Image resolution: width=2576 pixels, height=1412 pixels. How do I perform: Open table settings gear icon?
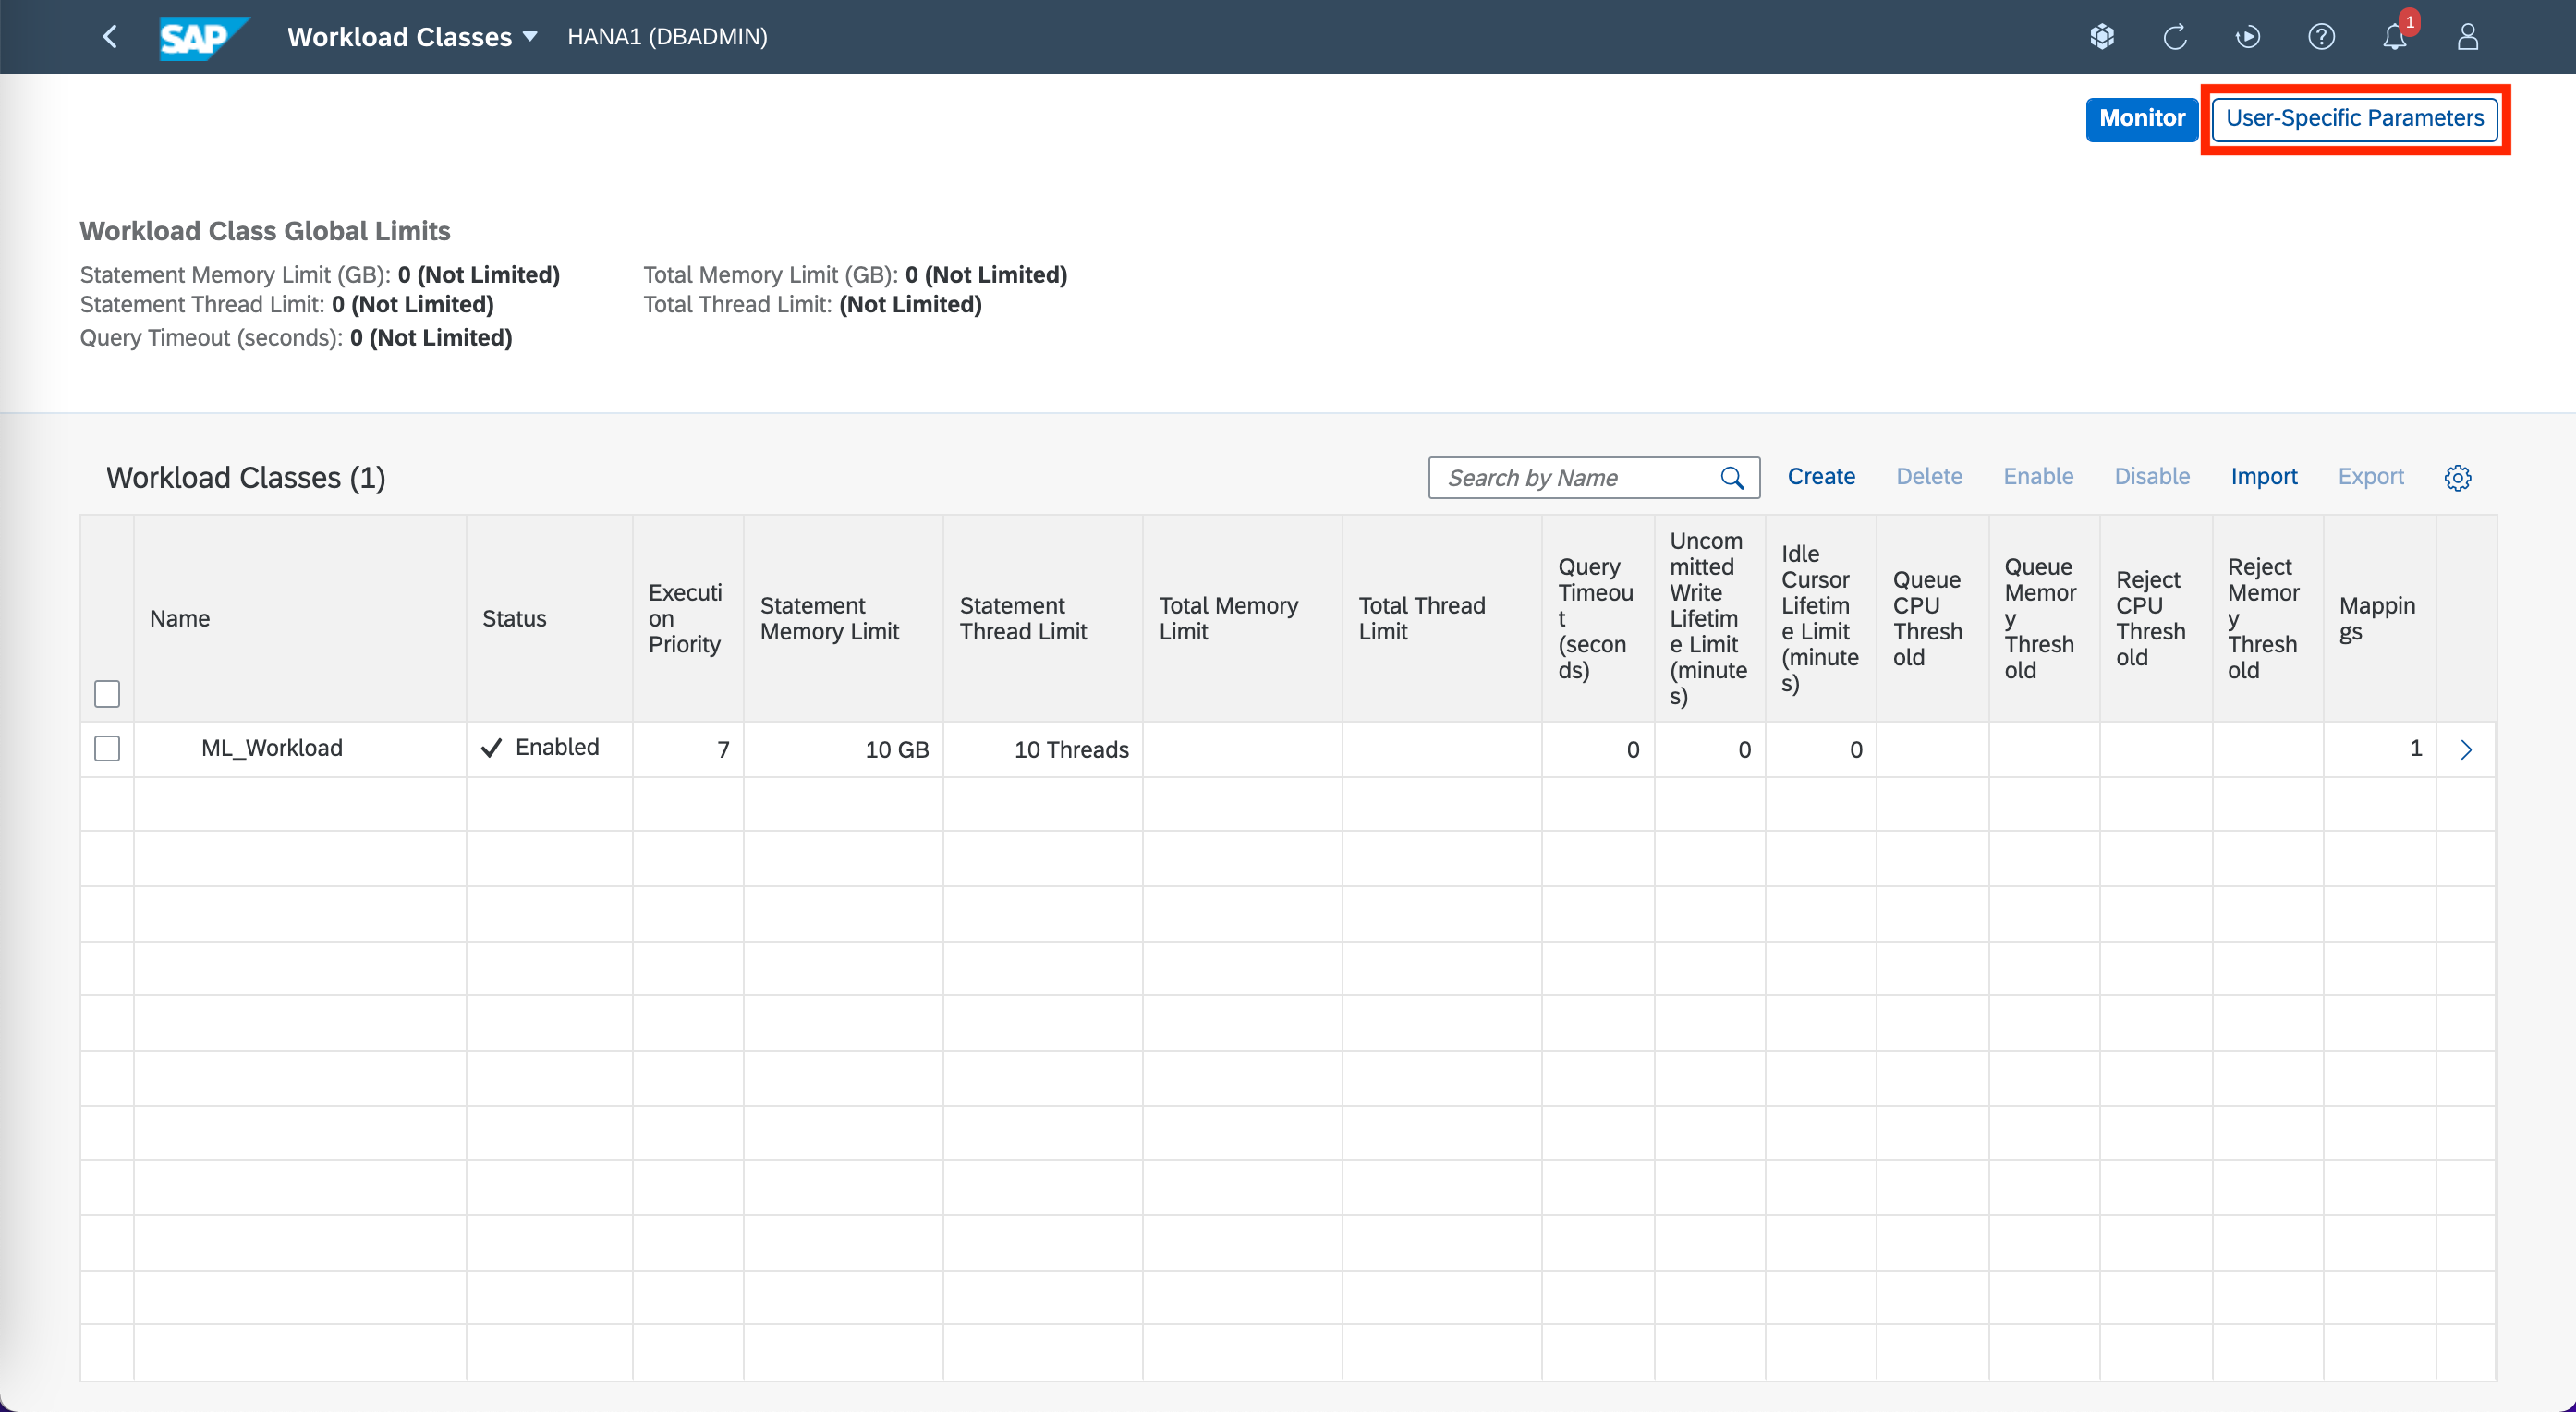2457,478
